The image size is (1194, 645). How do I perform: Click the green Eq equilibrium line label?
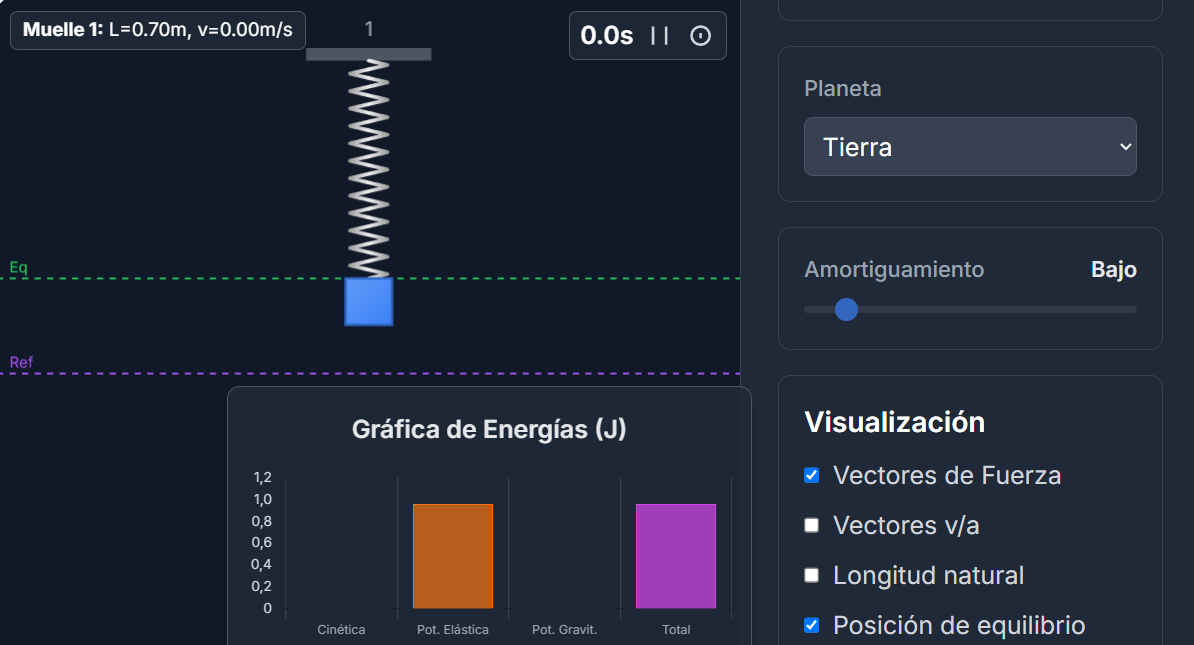19,268
